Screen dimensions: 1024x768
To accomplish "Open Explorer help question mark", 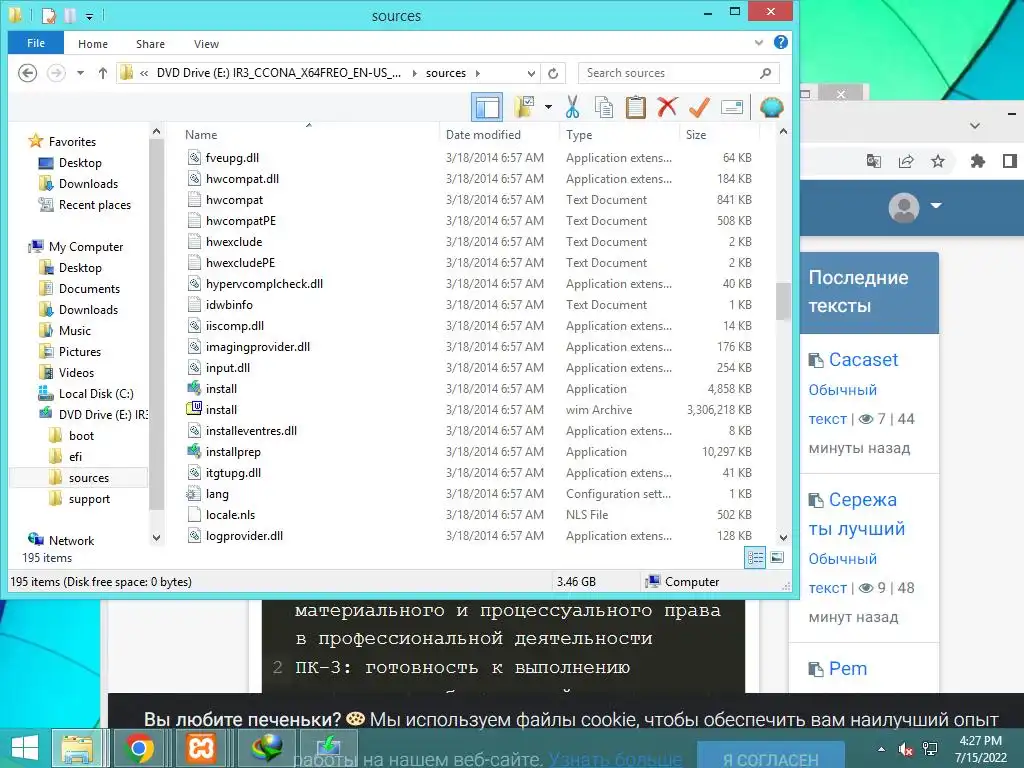I will 780,42.
